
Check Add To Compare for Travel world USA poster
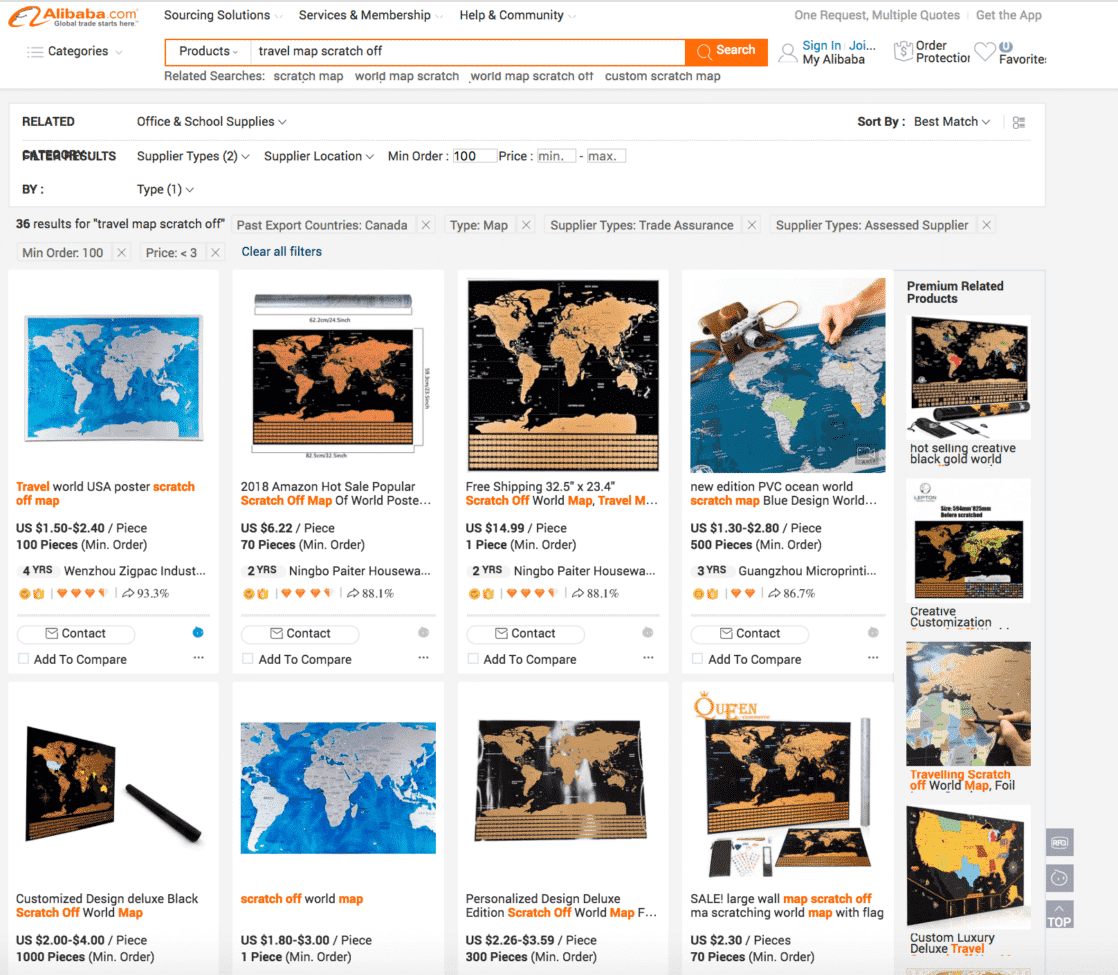[x=24, y=659]
